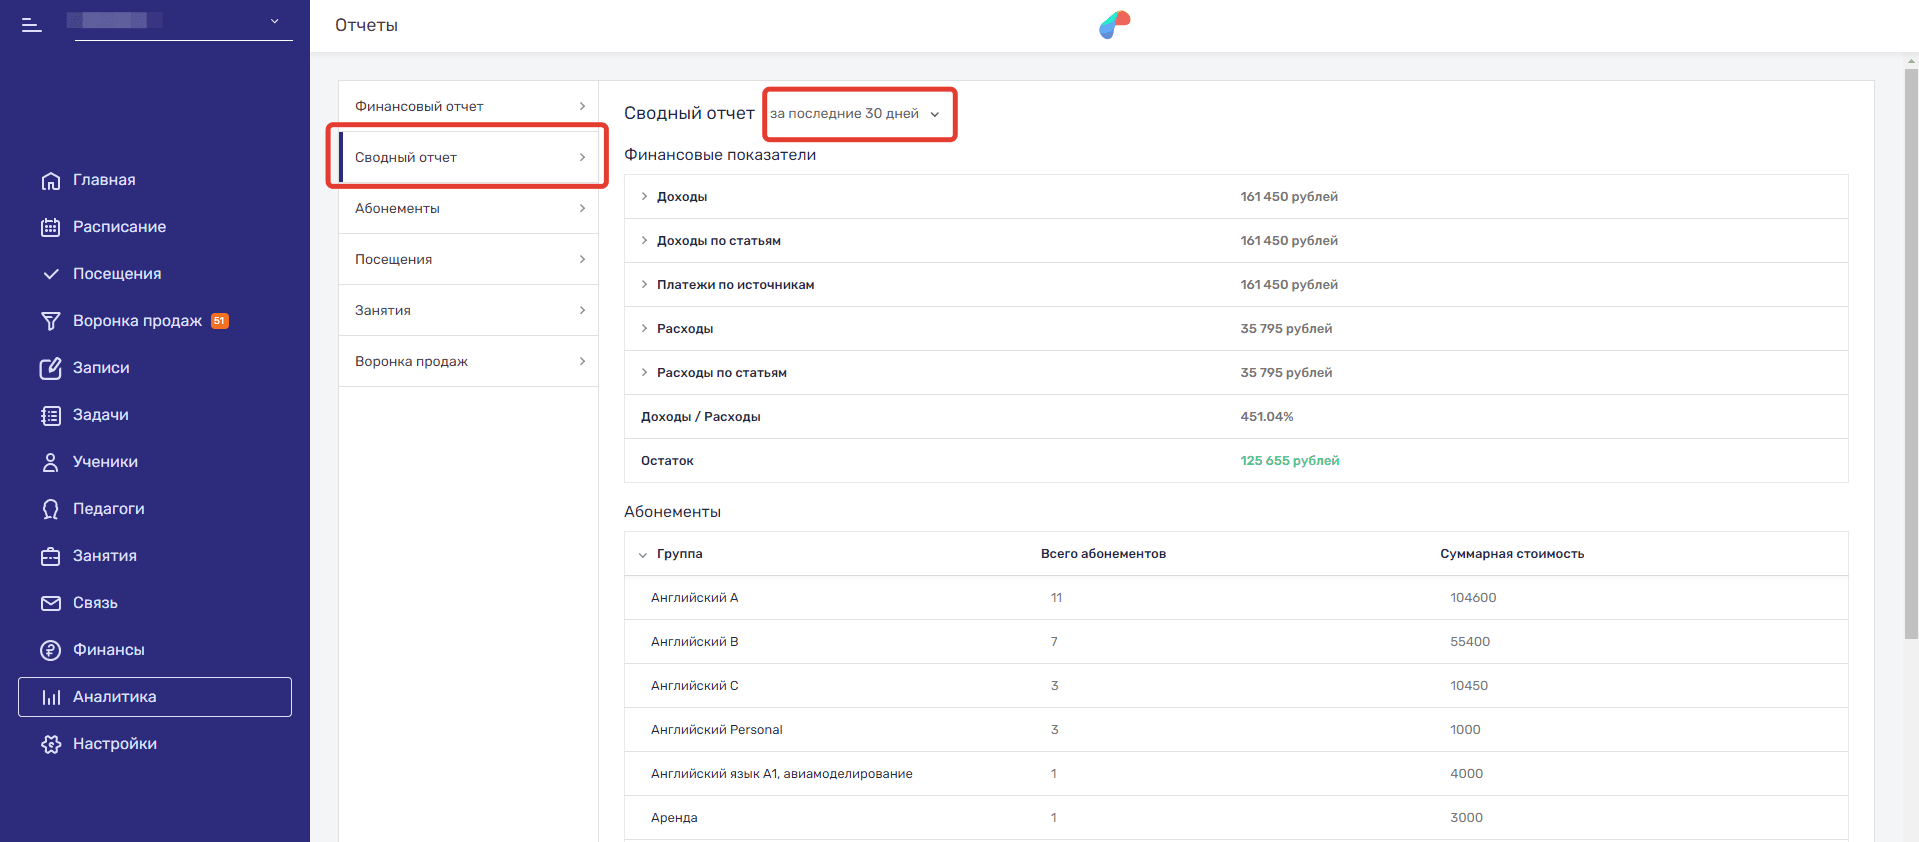Open Расписание calendar icon
Screen dimensions: 1919x842
click(51, 228)
